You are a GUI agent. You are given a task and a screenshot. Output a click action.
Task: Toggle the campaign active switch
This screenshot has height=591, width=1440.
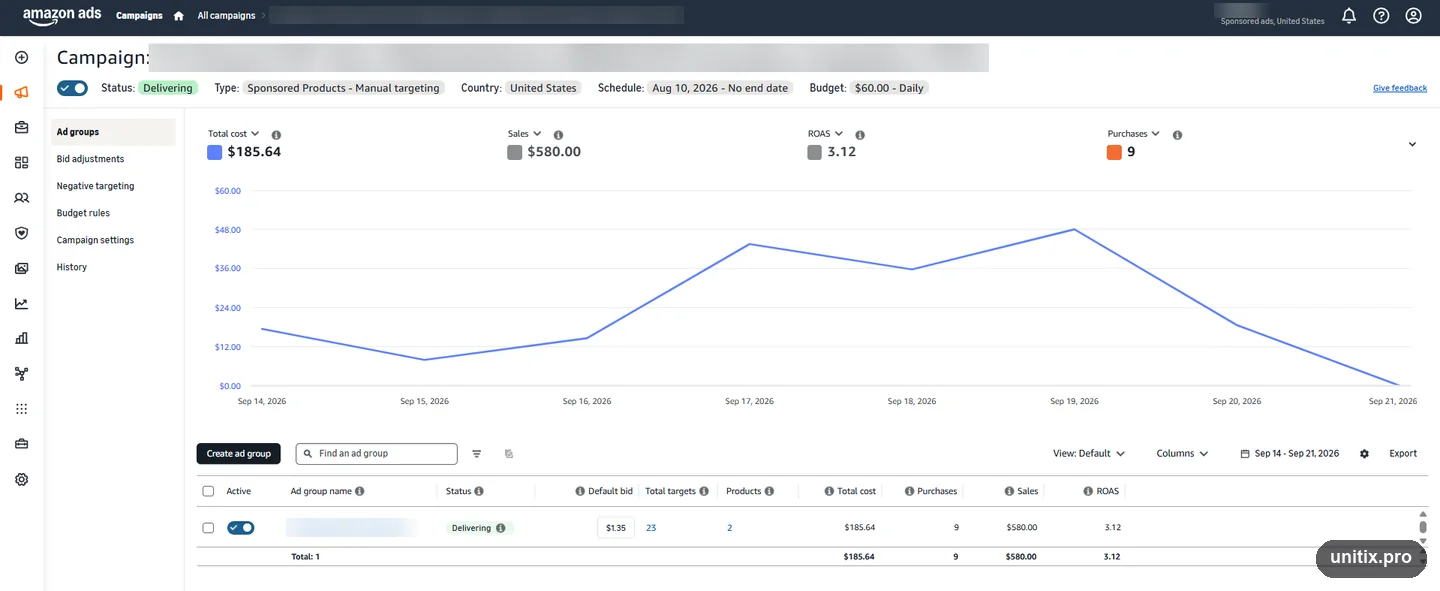72,88
